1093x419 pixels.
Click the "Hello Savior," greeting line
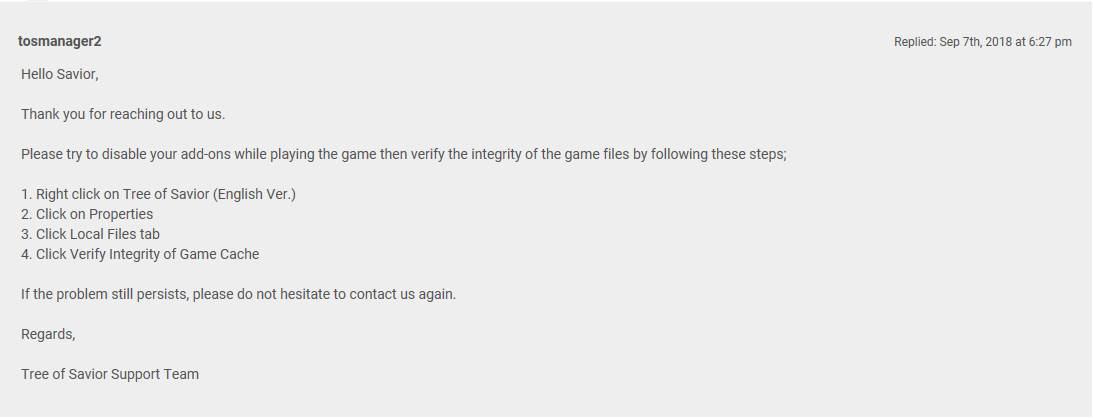[60, 74]
